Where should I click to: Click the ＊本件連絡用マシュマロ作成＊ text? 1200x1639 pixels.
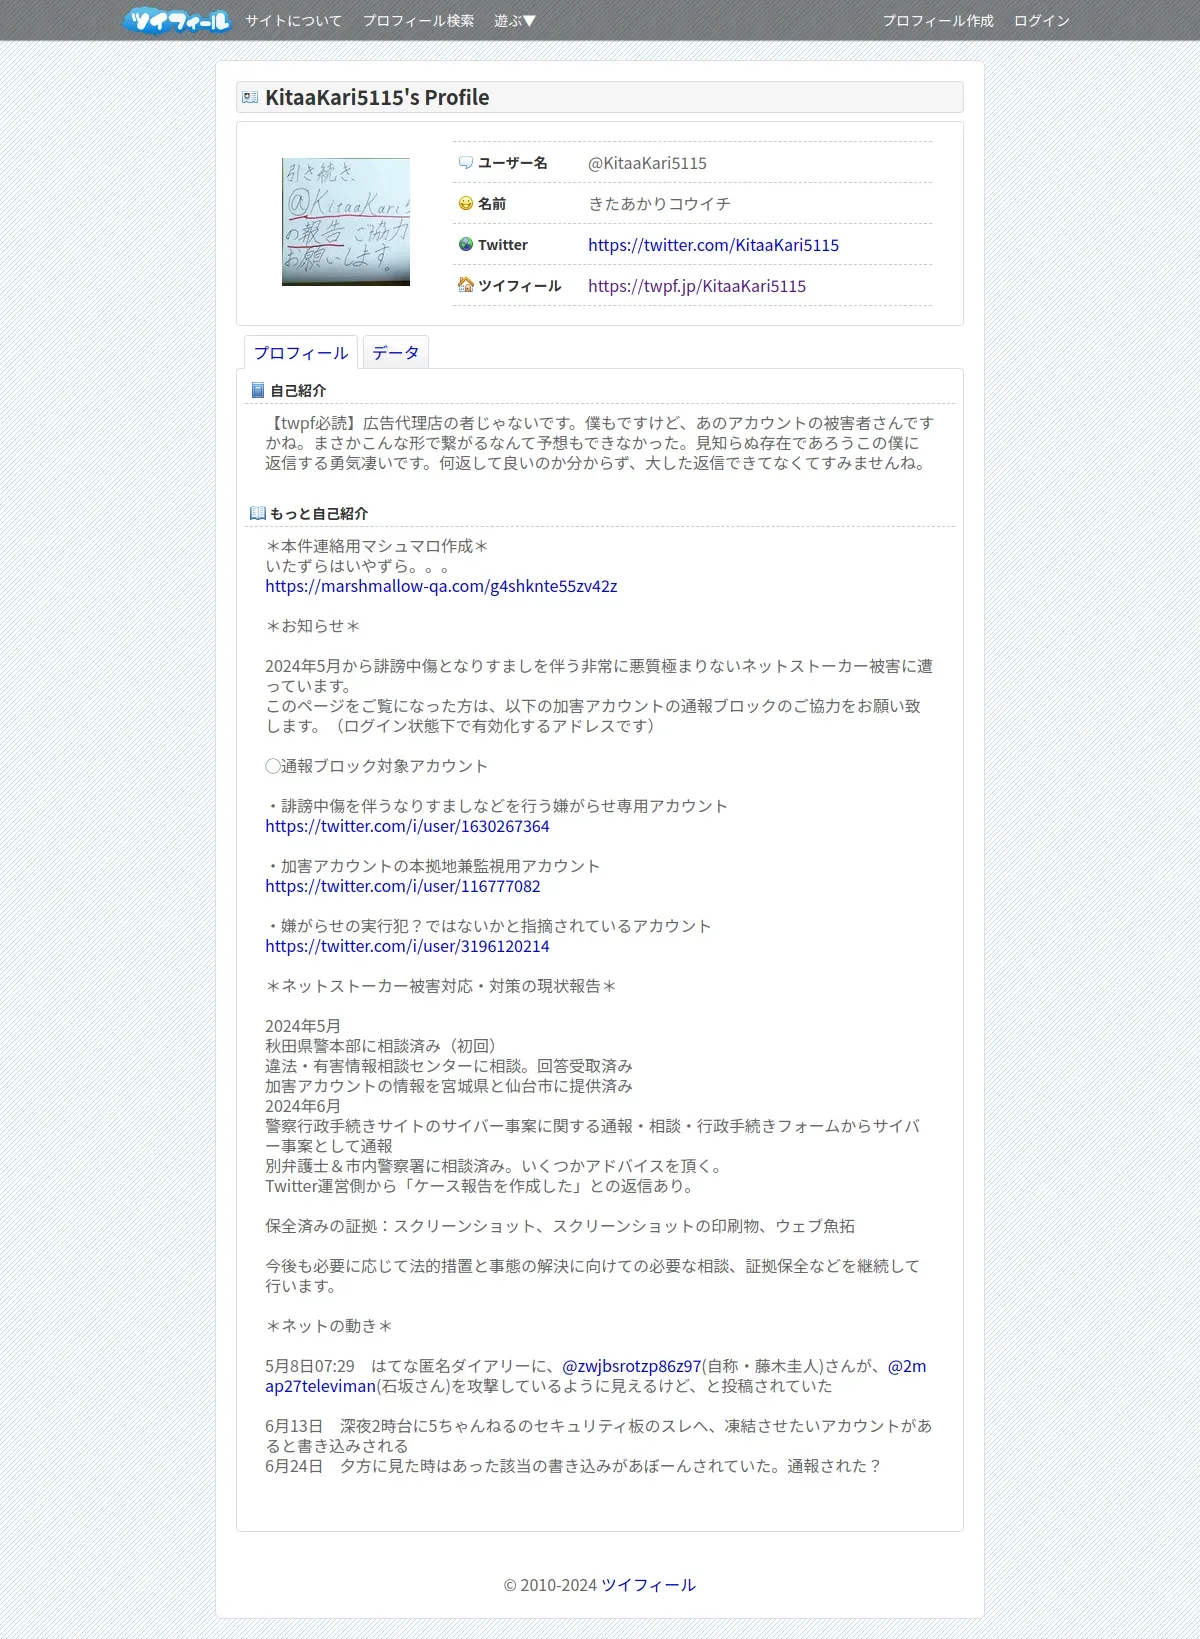377,546
